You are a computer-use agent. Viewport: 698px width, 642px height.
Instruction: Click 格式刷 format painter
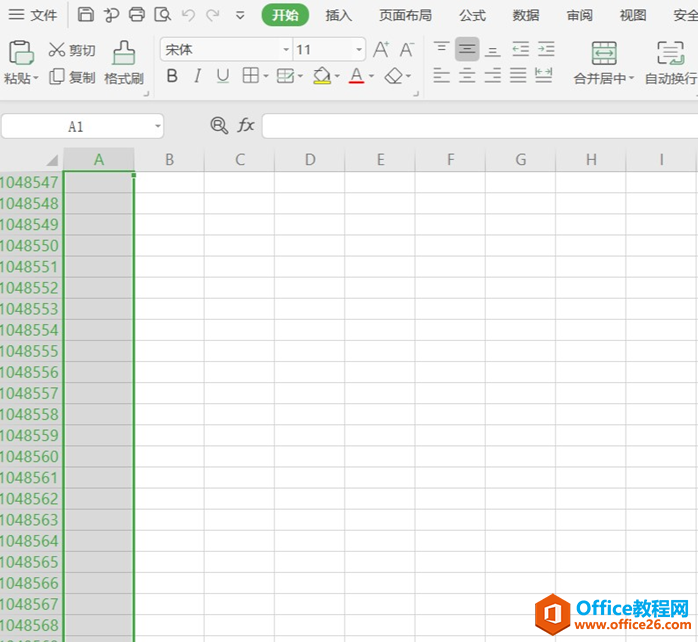(x=124, y=63)
